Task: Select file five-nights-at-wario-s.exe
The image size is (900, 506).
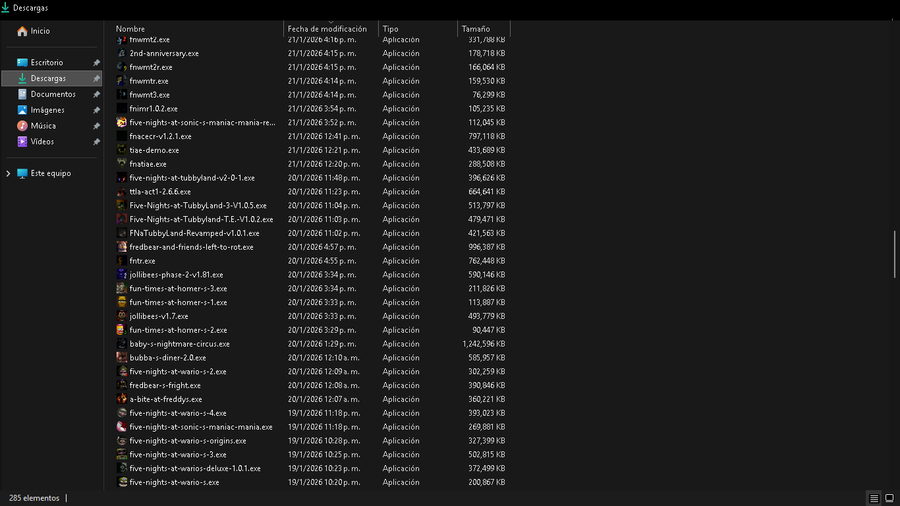Action: (174, 482)
